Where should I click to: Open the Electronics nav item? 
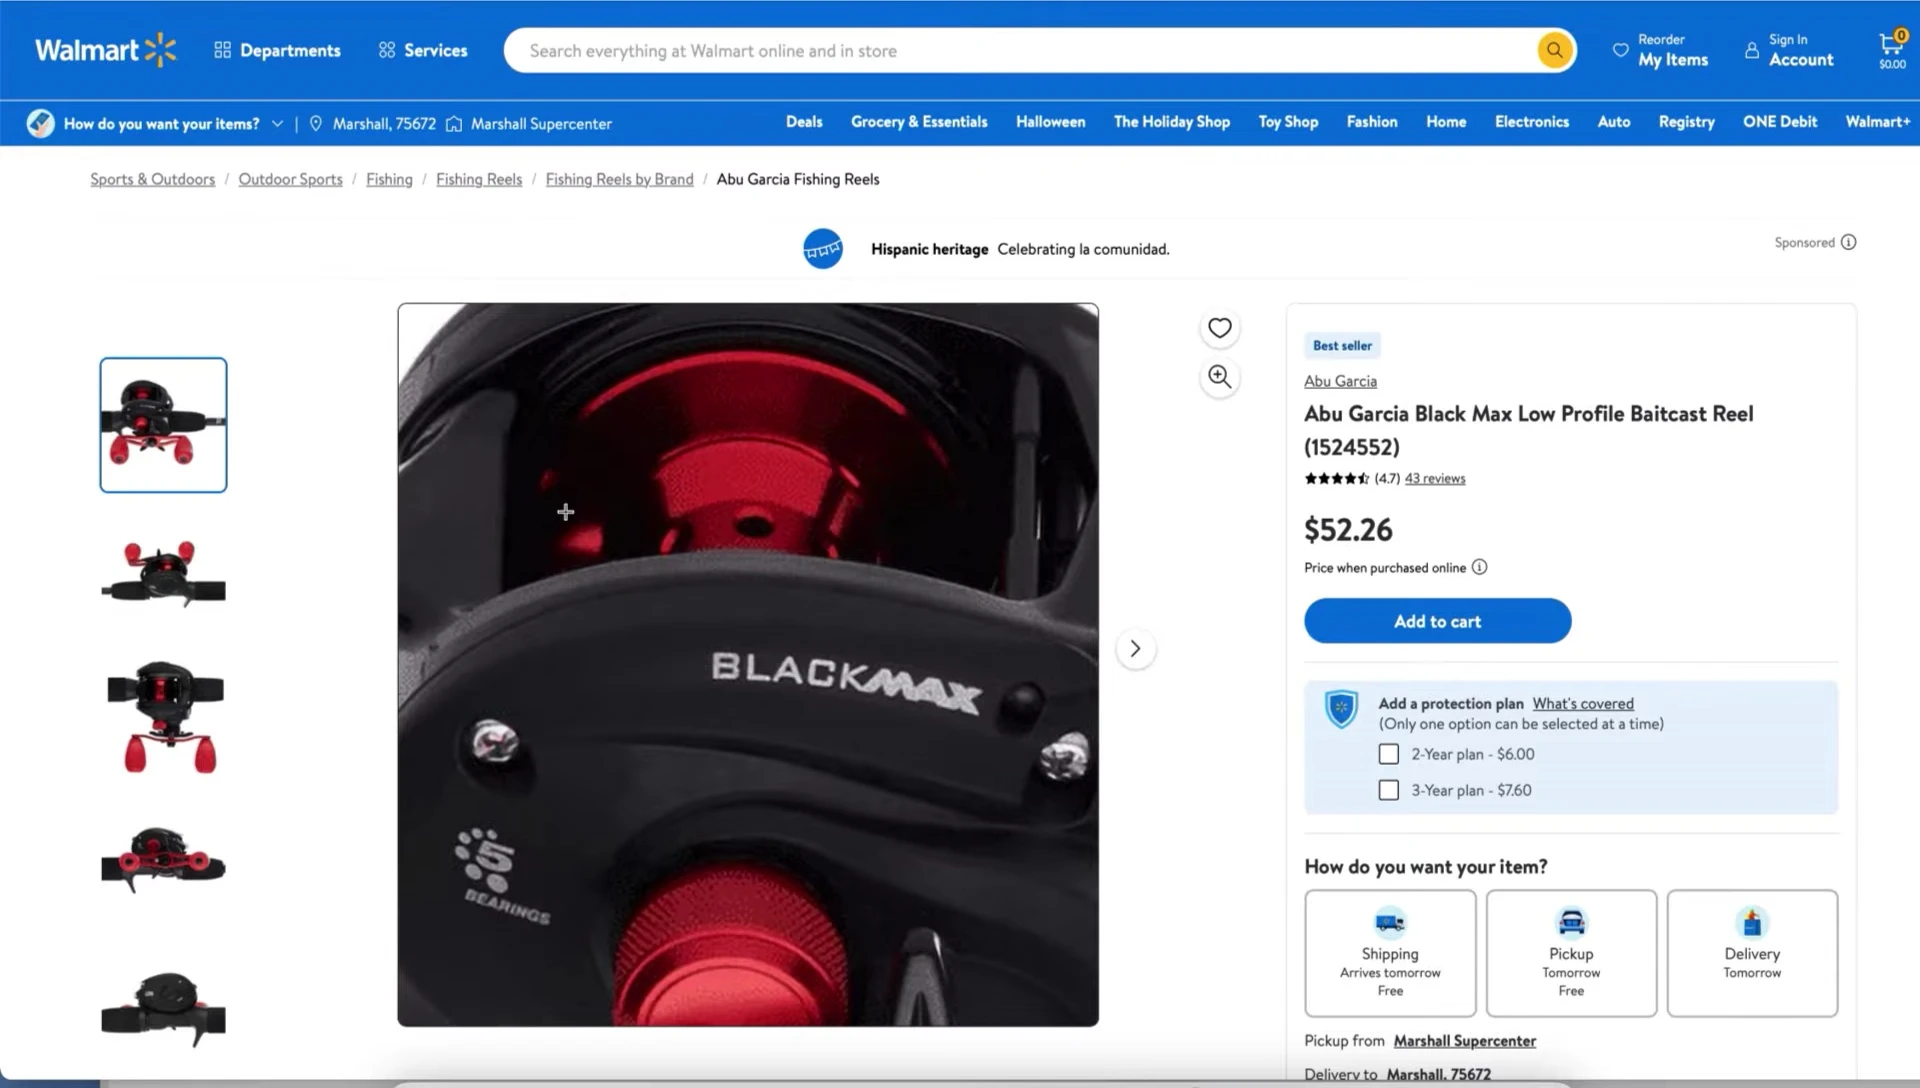tap(1531, 122)
